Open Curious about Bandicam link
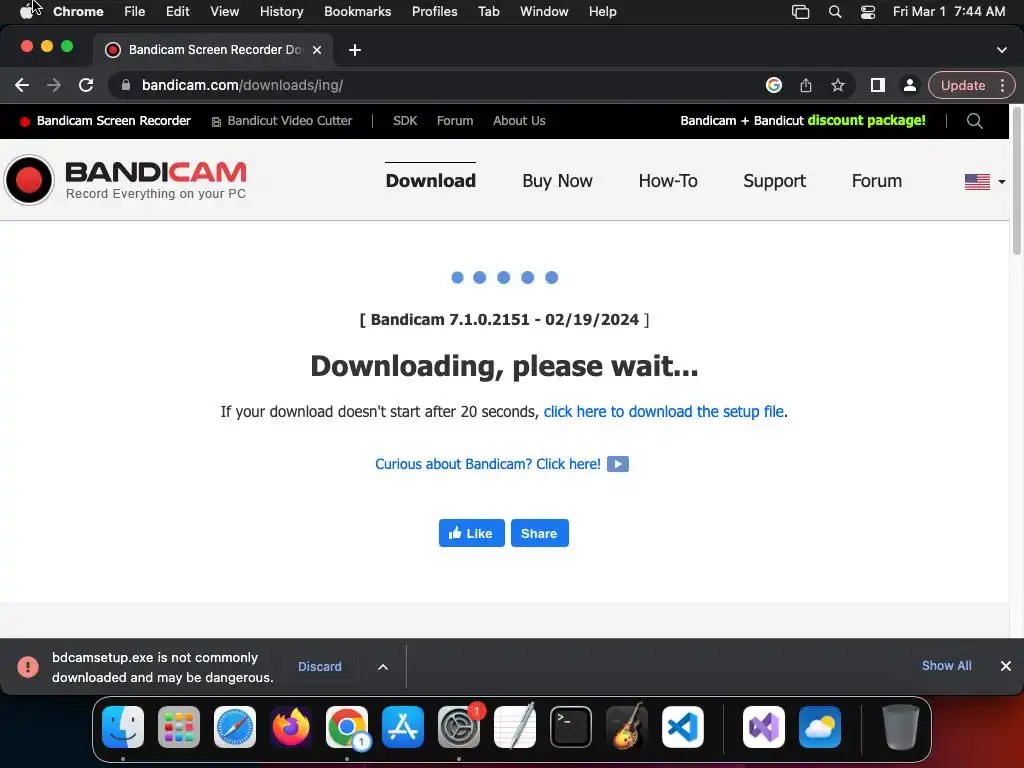Image resolution: width=1024 pixels, height=768 pixels. pyautogui.click(x=488, y=464)
